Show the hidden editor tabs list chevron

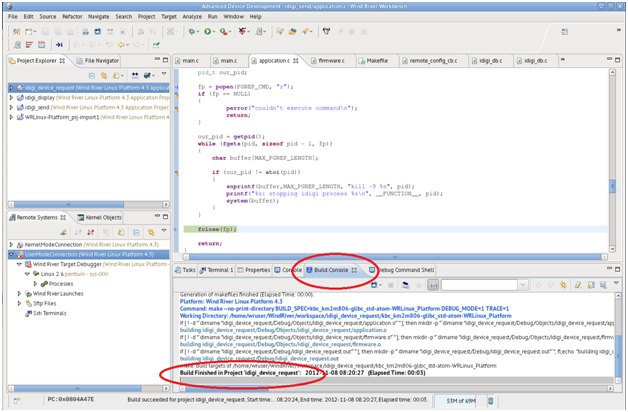pyautogui.click(x=563, y=60)
